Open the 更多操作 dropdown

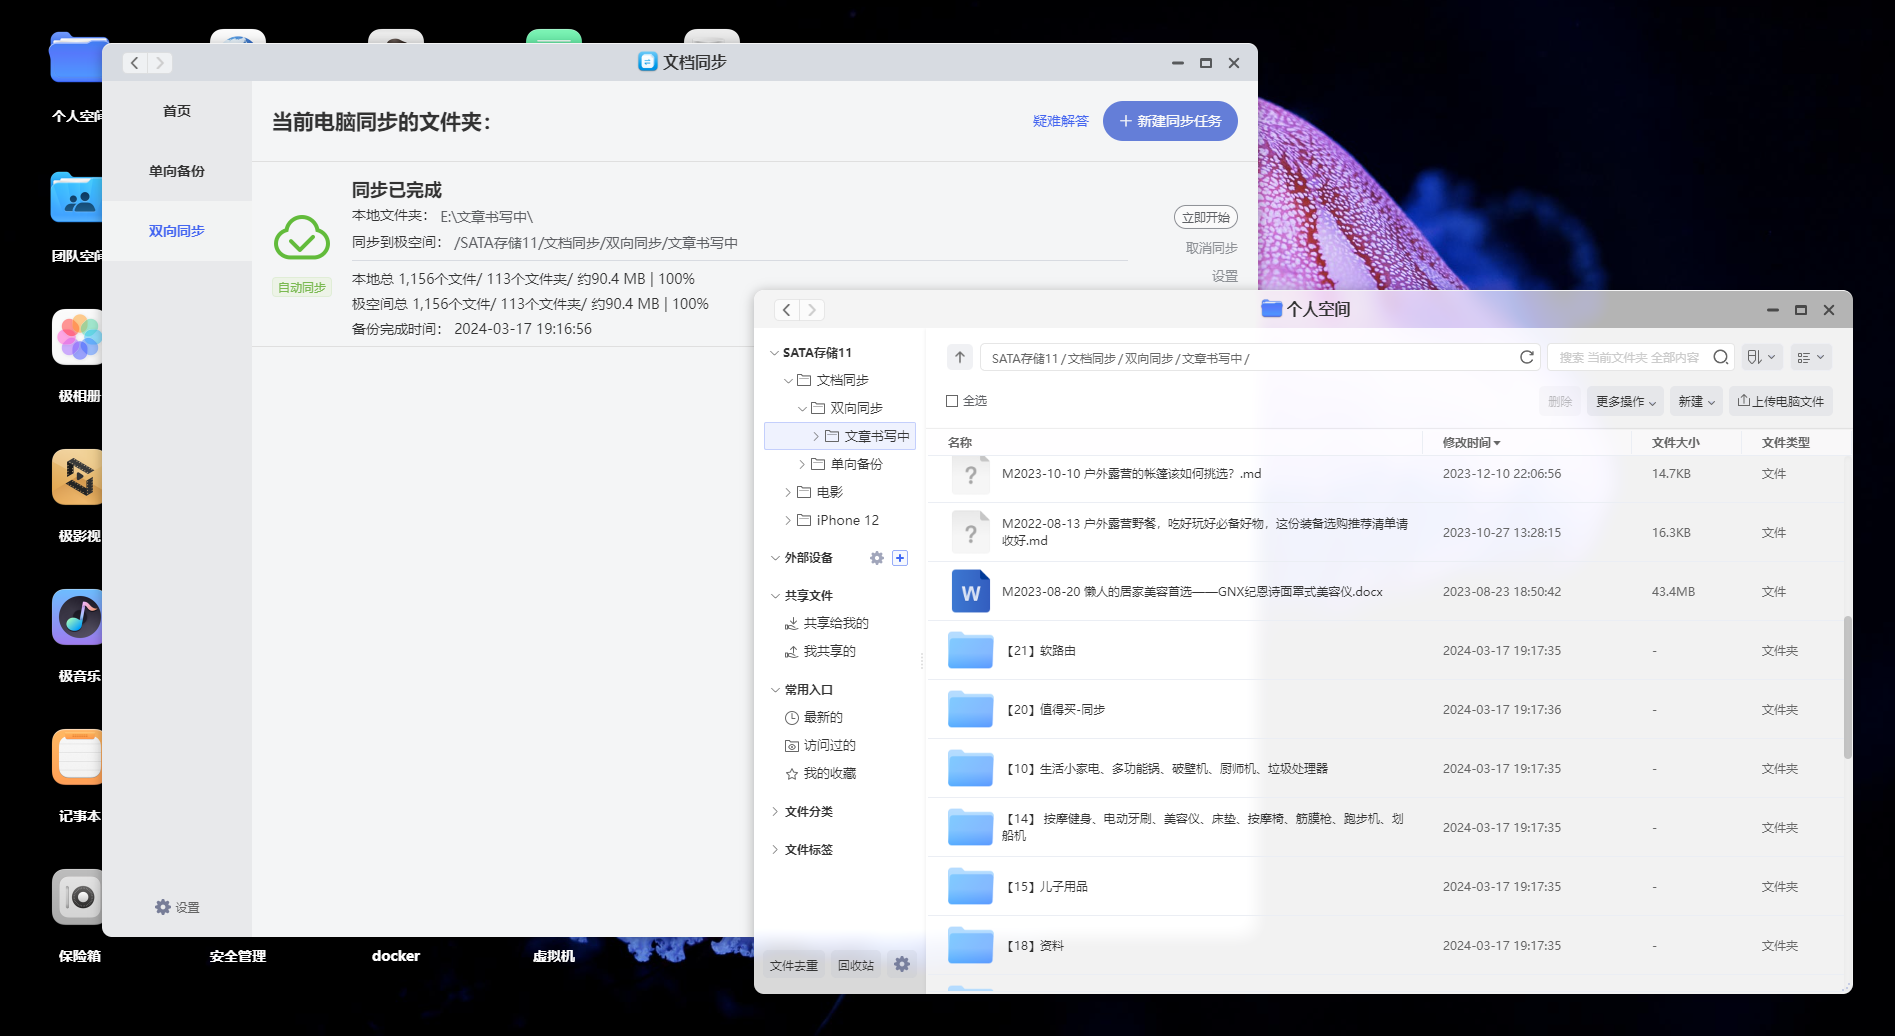1624,400
